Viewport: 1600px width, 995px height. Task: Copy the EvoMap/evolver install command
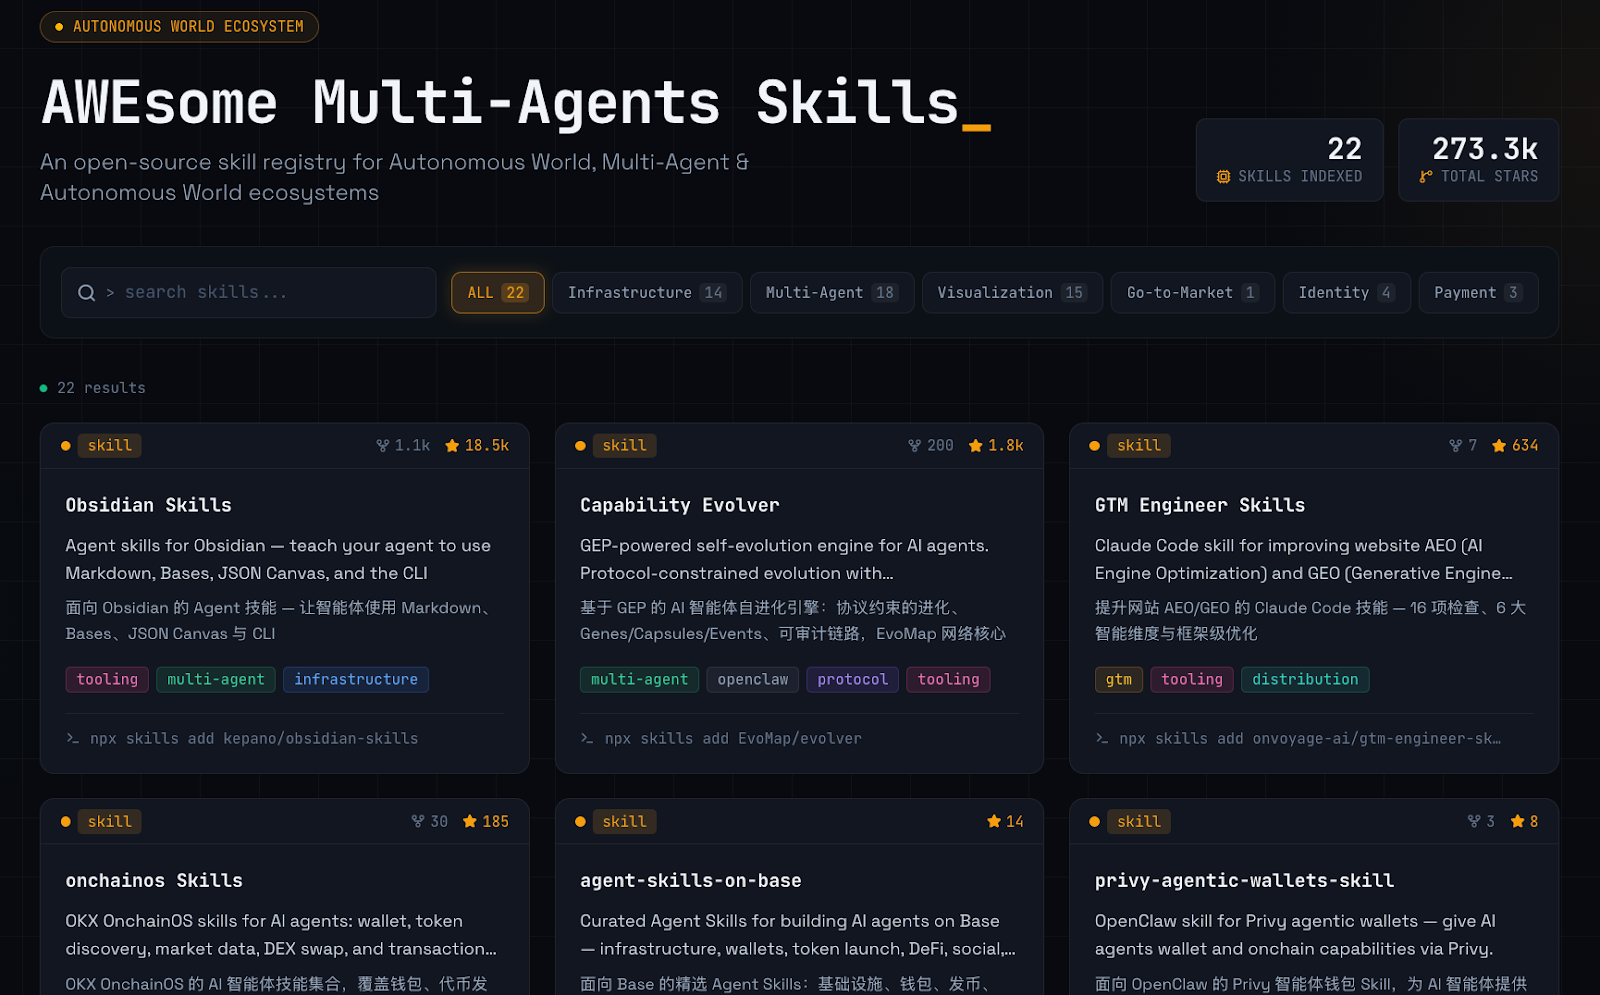pos(733,739)
